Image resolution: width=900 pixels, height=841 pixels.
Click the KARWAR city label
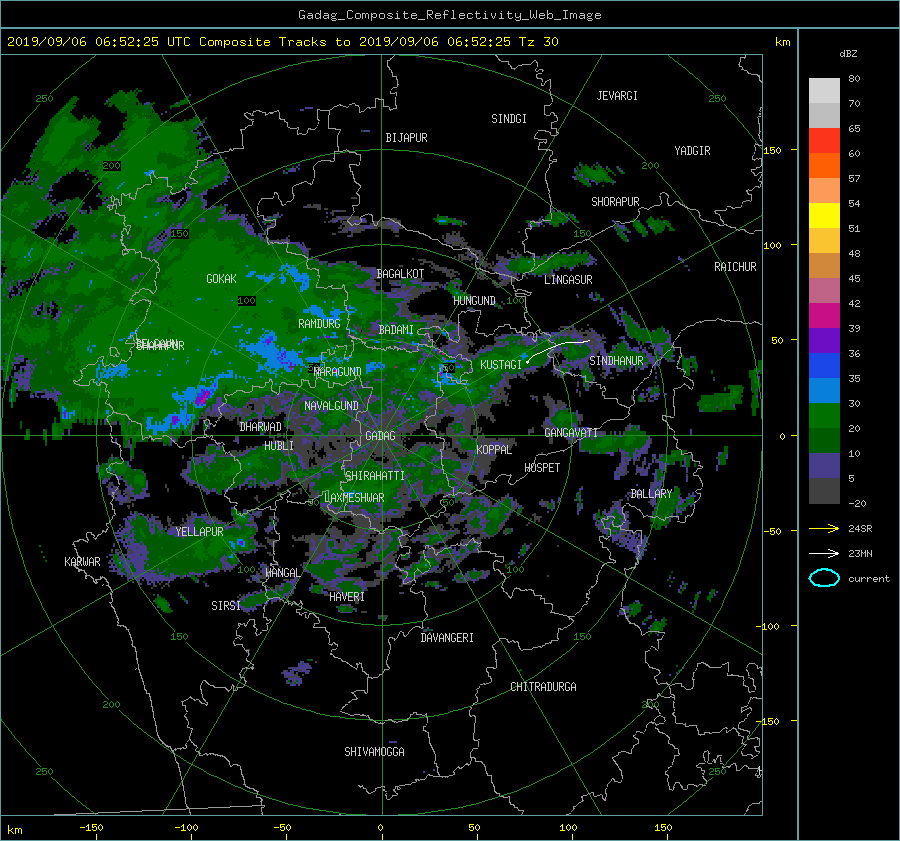click(x=82, y=561)
